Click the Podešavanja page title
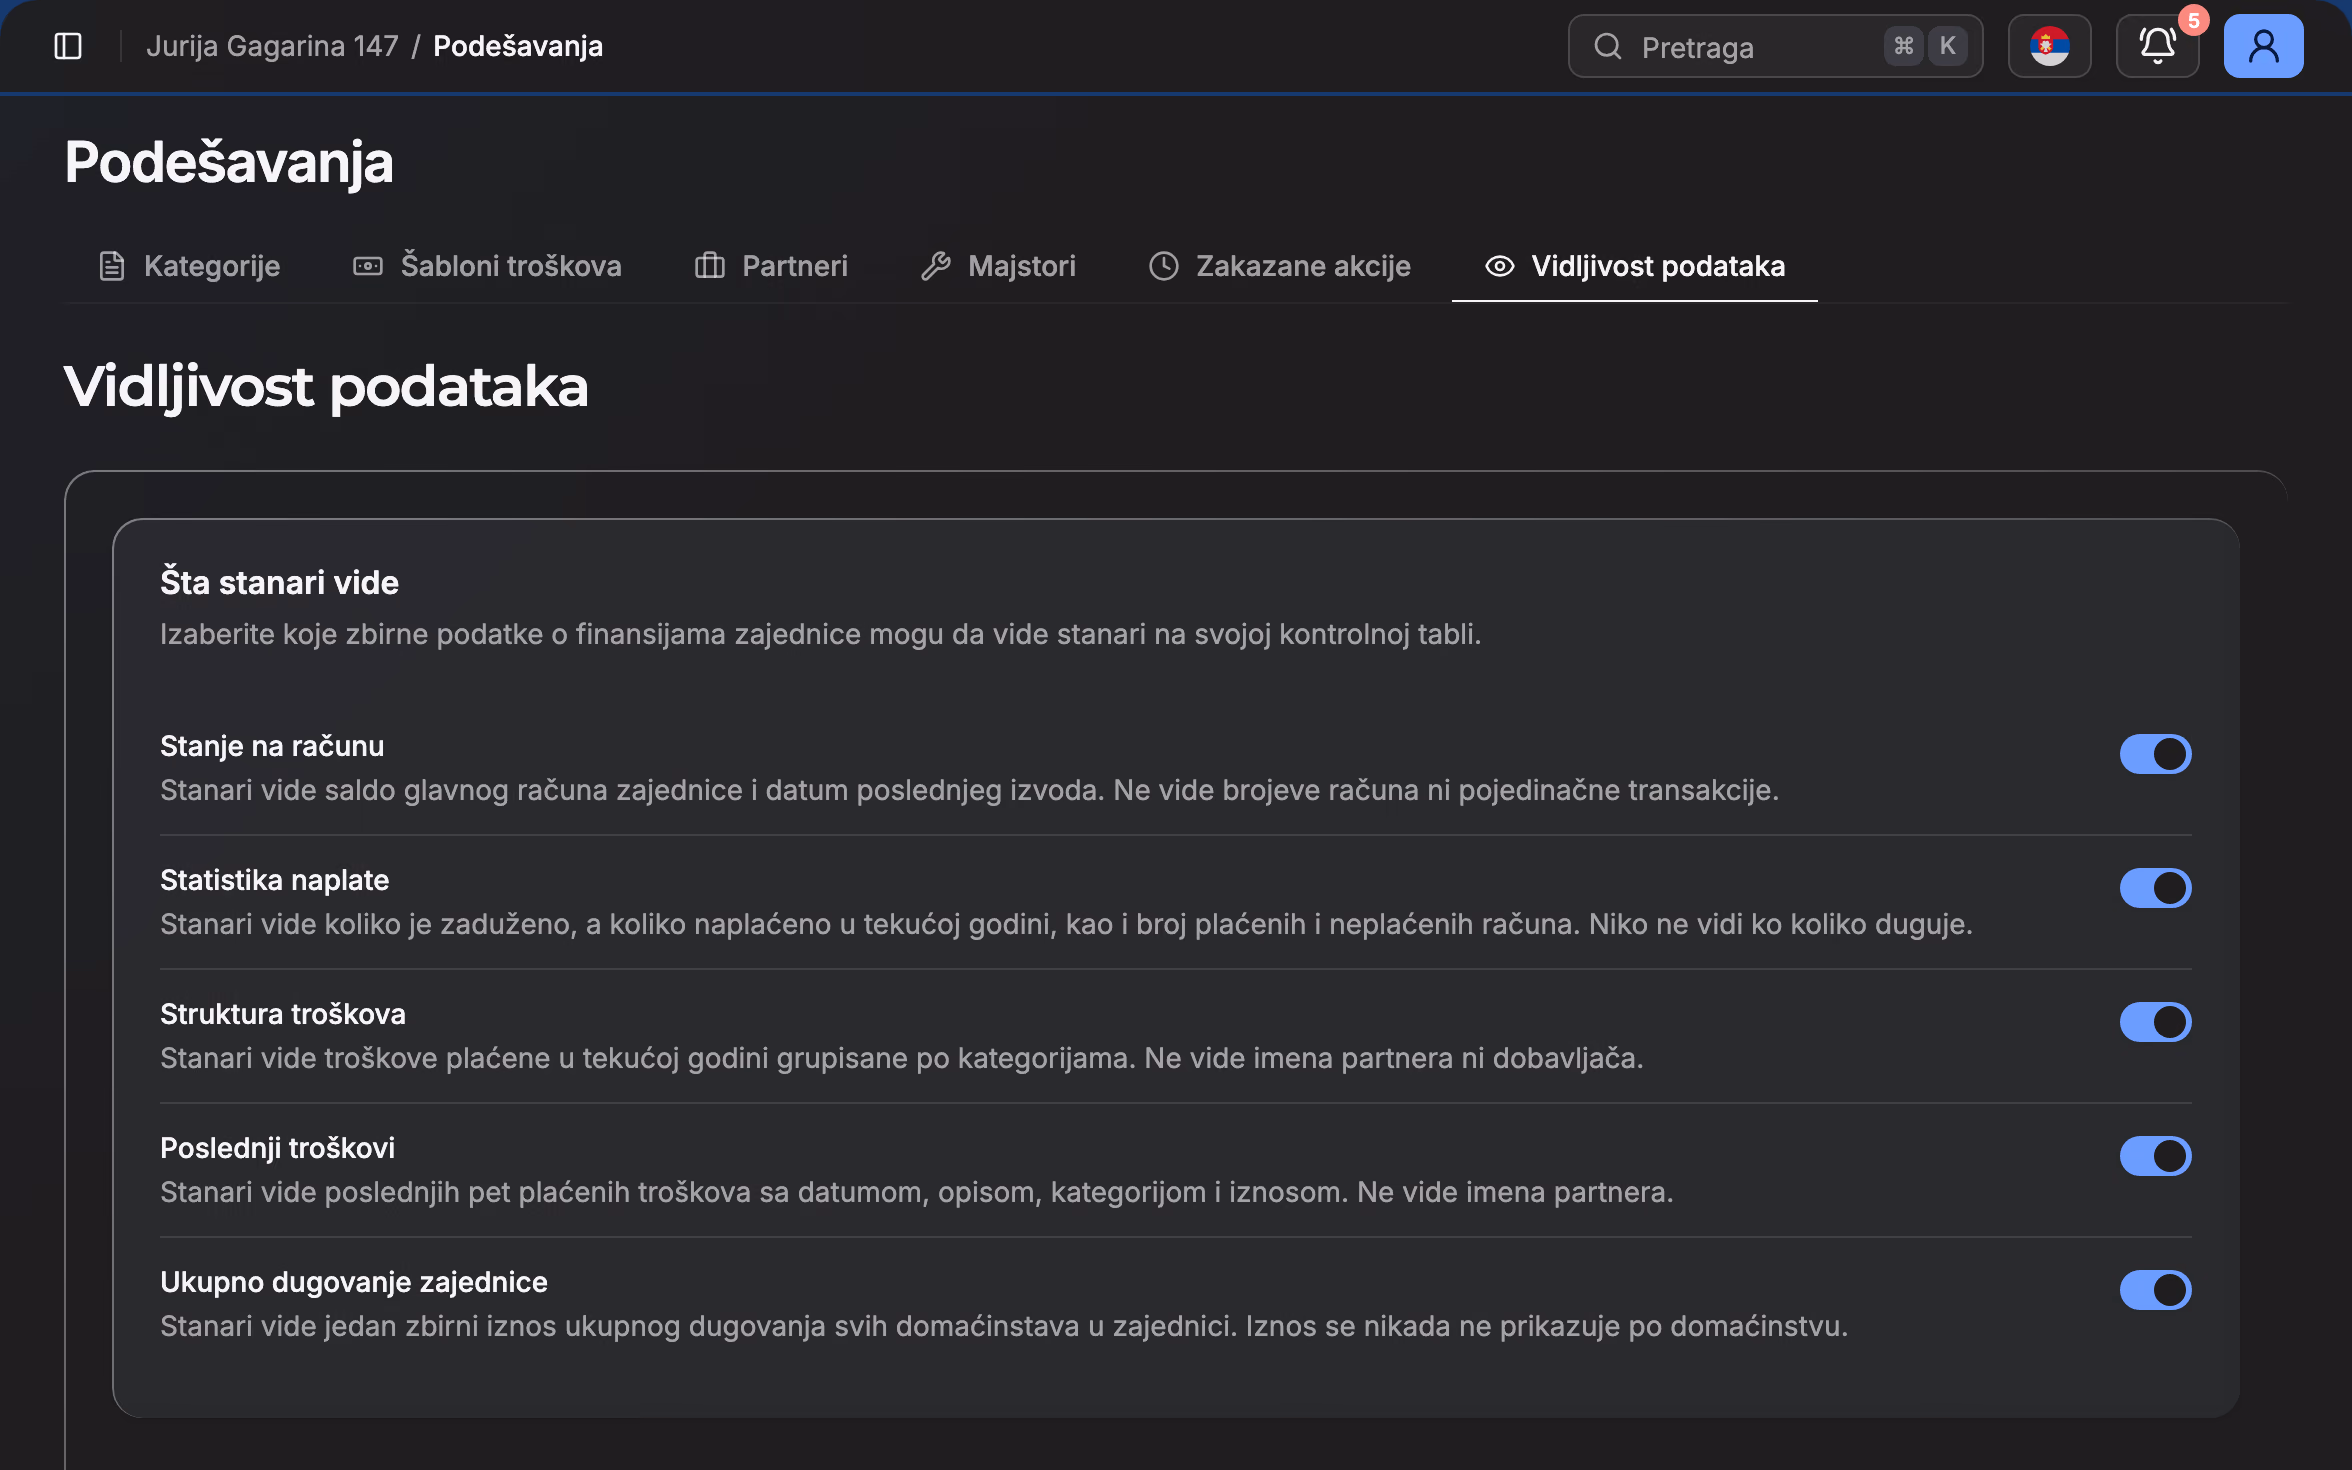 [229, 162]
